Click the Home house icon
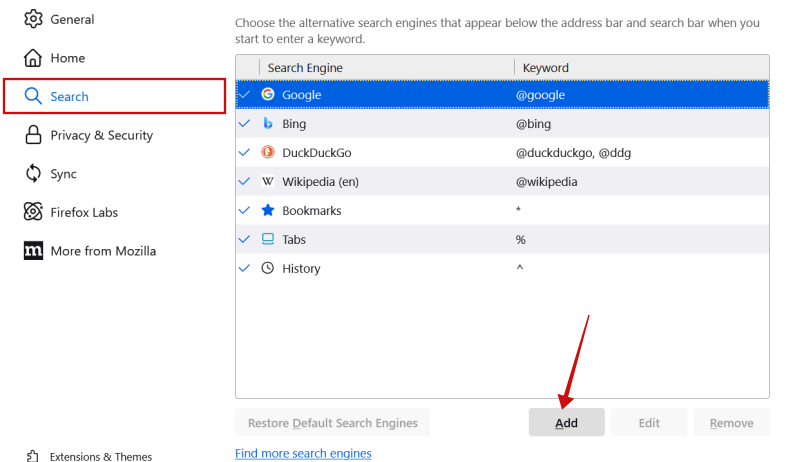 pos(33,58)
